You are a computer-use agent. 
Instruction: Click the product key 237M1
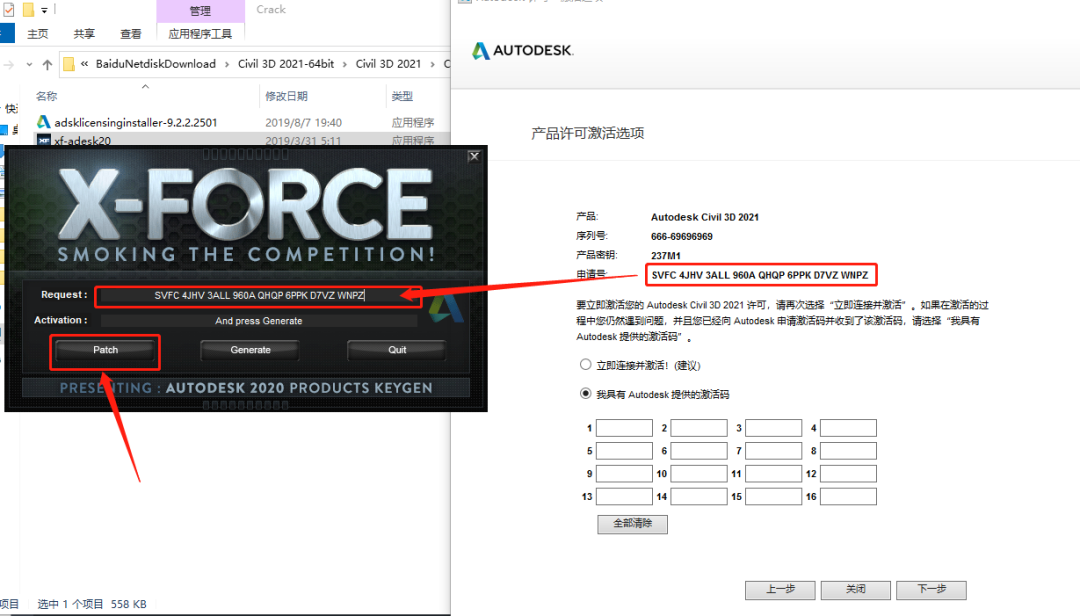pos(665,256)
